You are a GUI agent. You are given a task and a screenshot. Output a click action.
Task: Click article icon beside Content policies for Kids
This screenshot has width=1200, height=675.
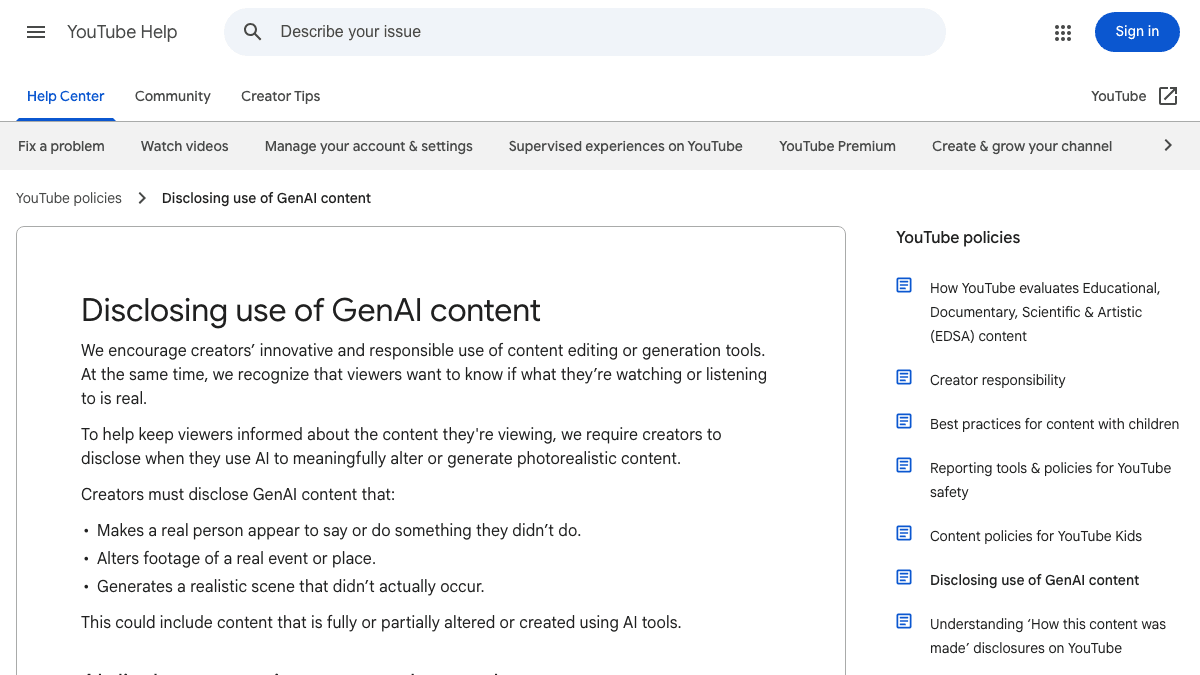click(904, 534)
